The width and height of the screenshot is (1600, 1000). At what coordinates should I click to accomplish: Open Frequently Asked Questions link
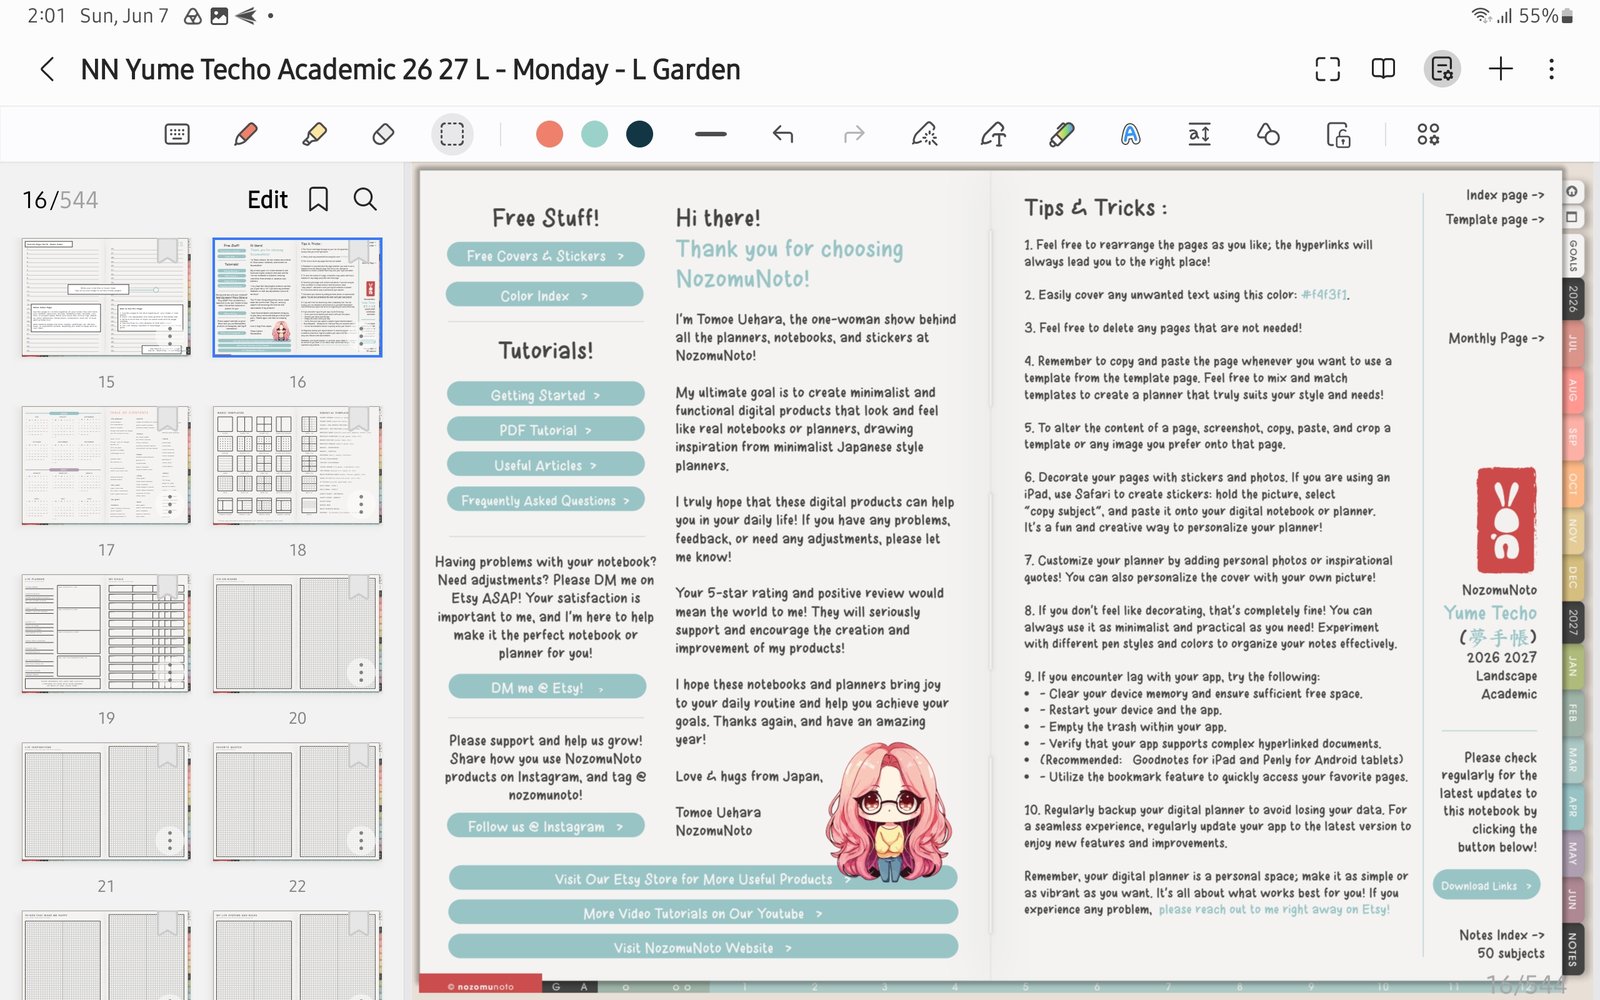click(545, 500)
